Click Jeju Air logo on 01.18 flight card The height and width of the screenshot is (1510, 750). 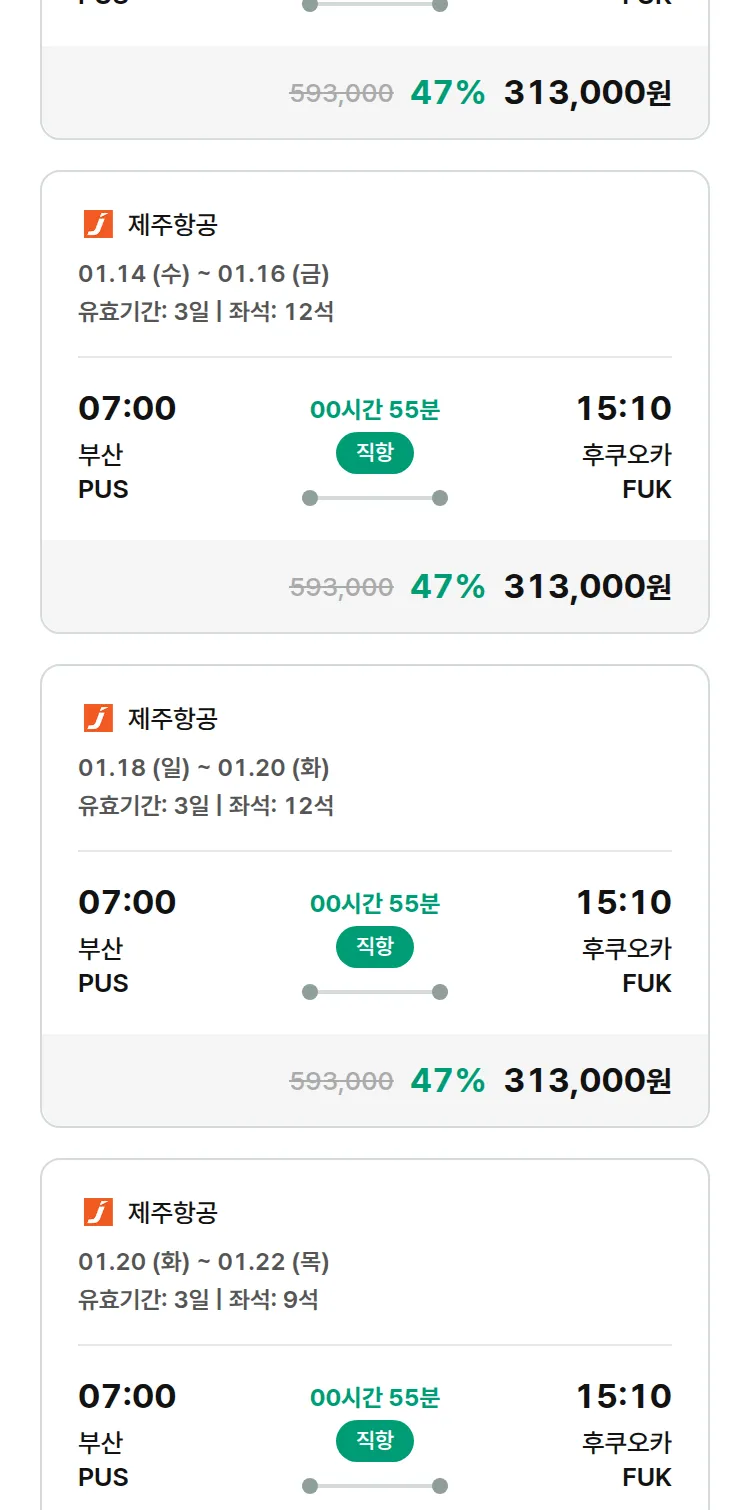pos(98,718)
